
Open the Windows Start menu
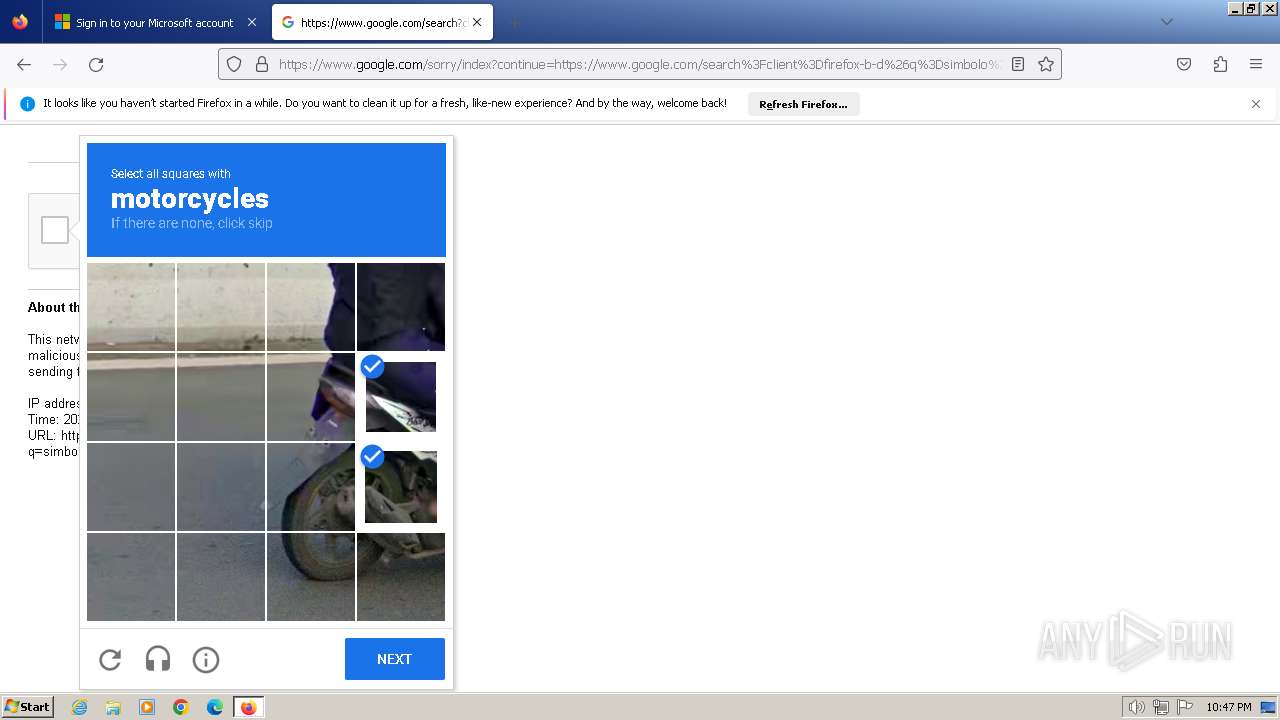[27, 707]
